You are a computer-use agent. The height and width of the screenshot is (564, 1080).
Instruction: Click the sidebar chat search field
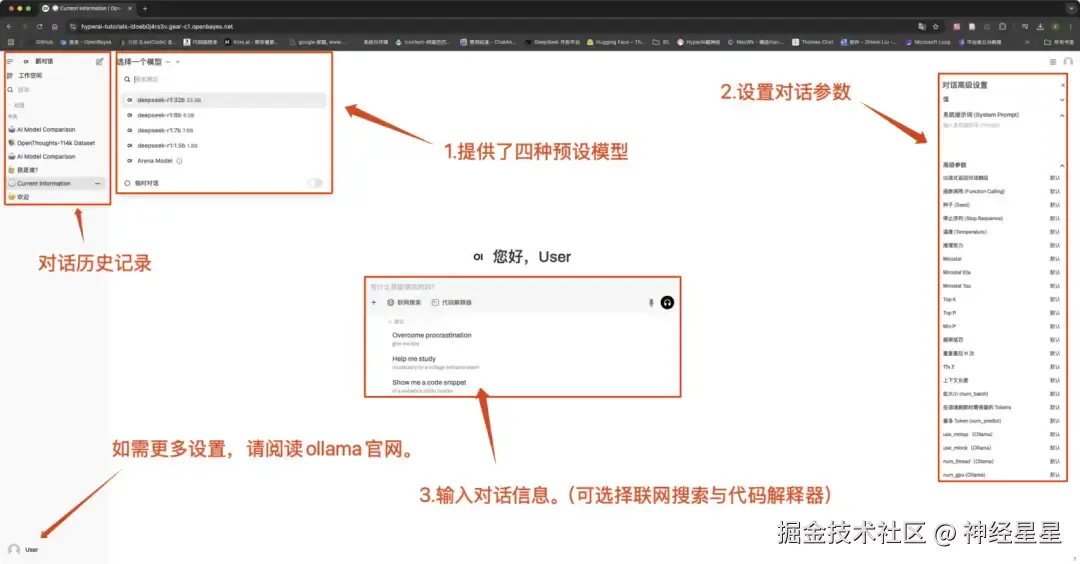(x=55, y=90)
